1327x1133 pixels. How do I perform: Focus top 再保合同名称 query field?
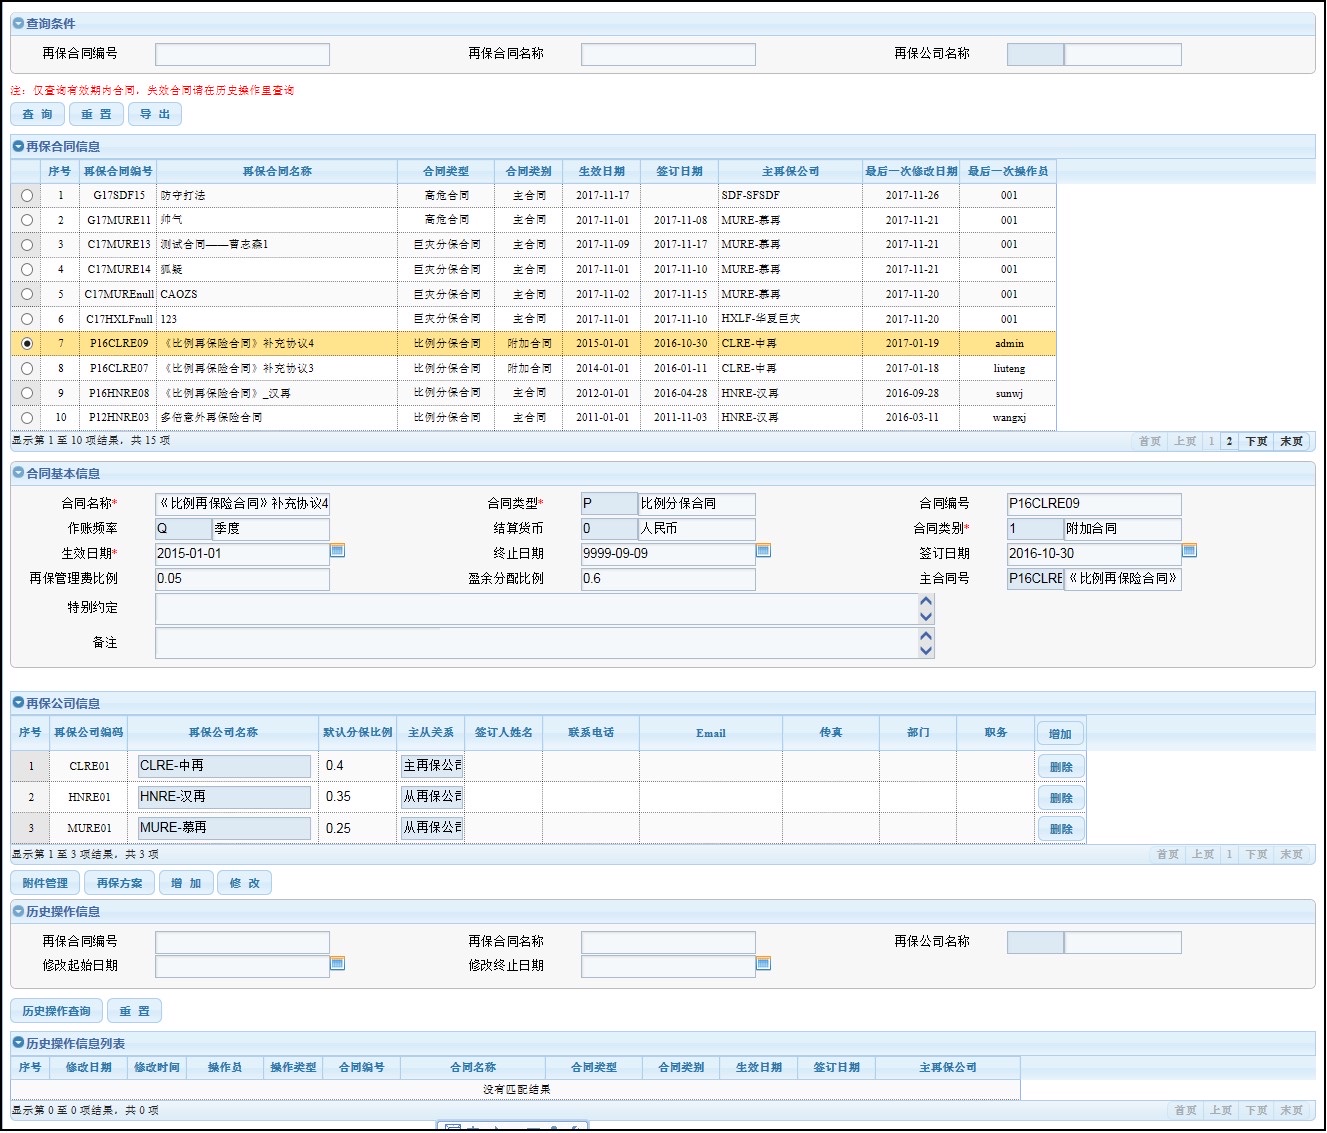pyautogui.click(x=668, y=54)
